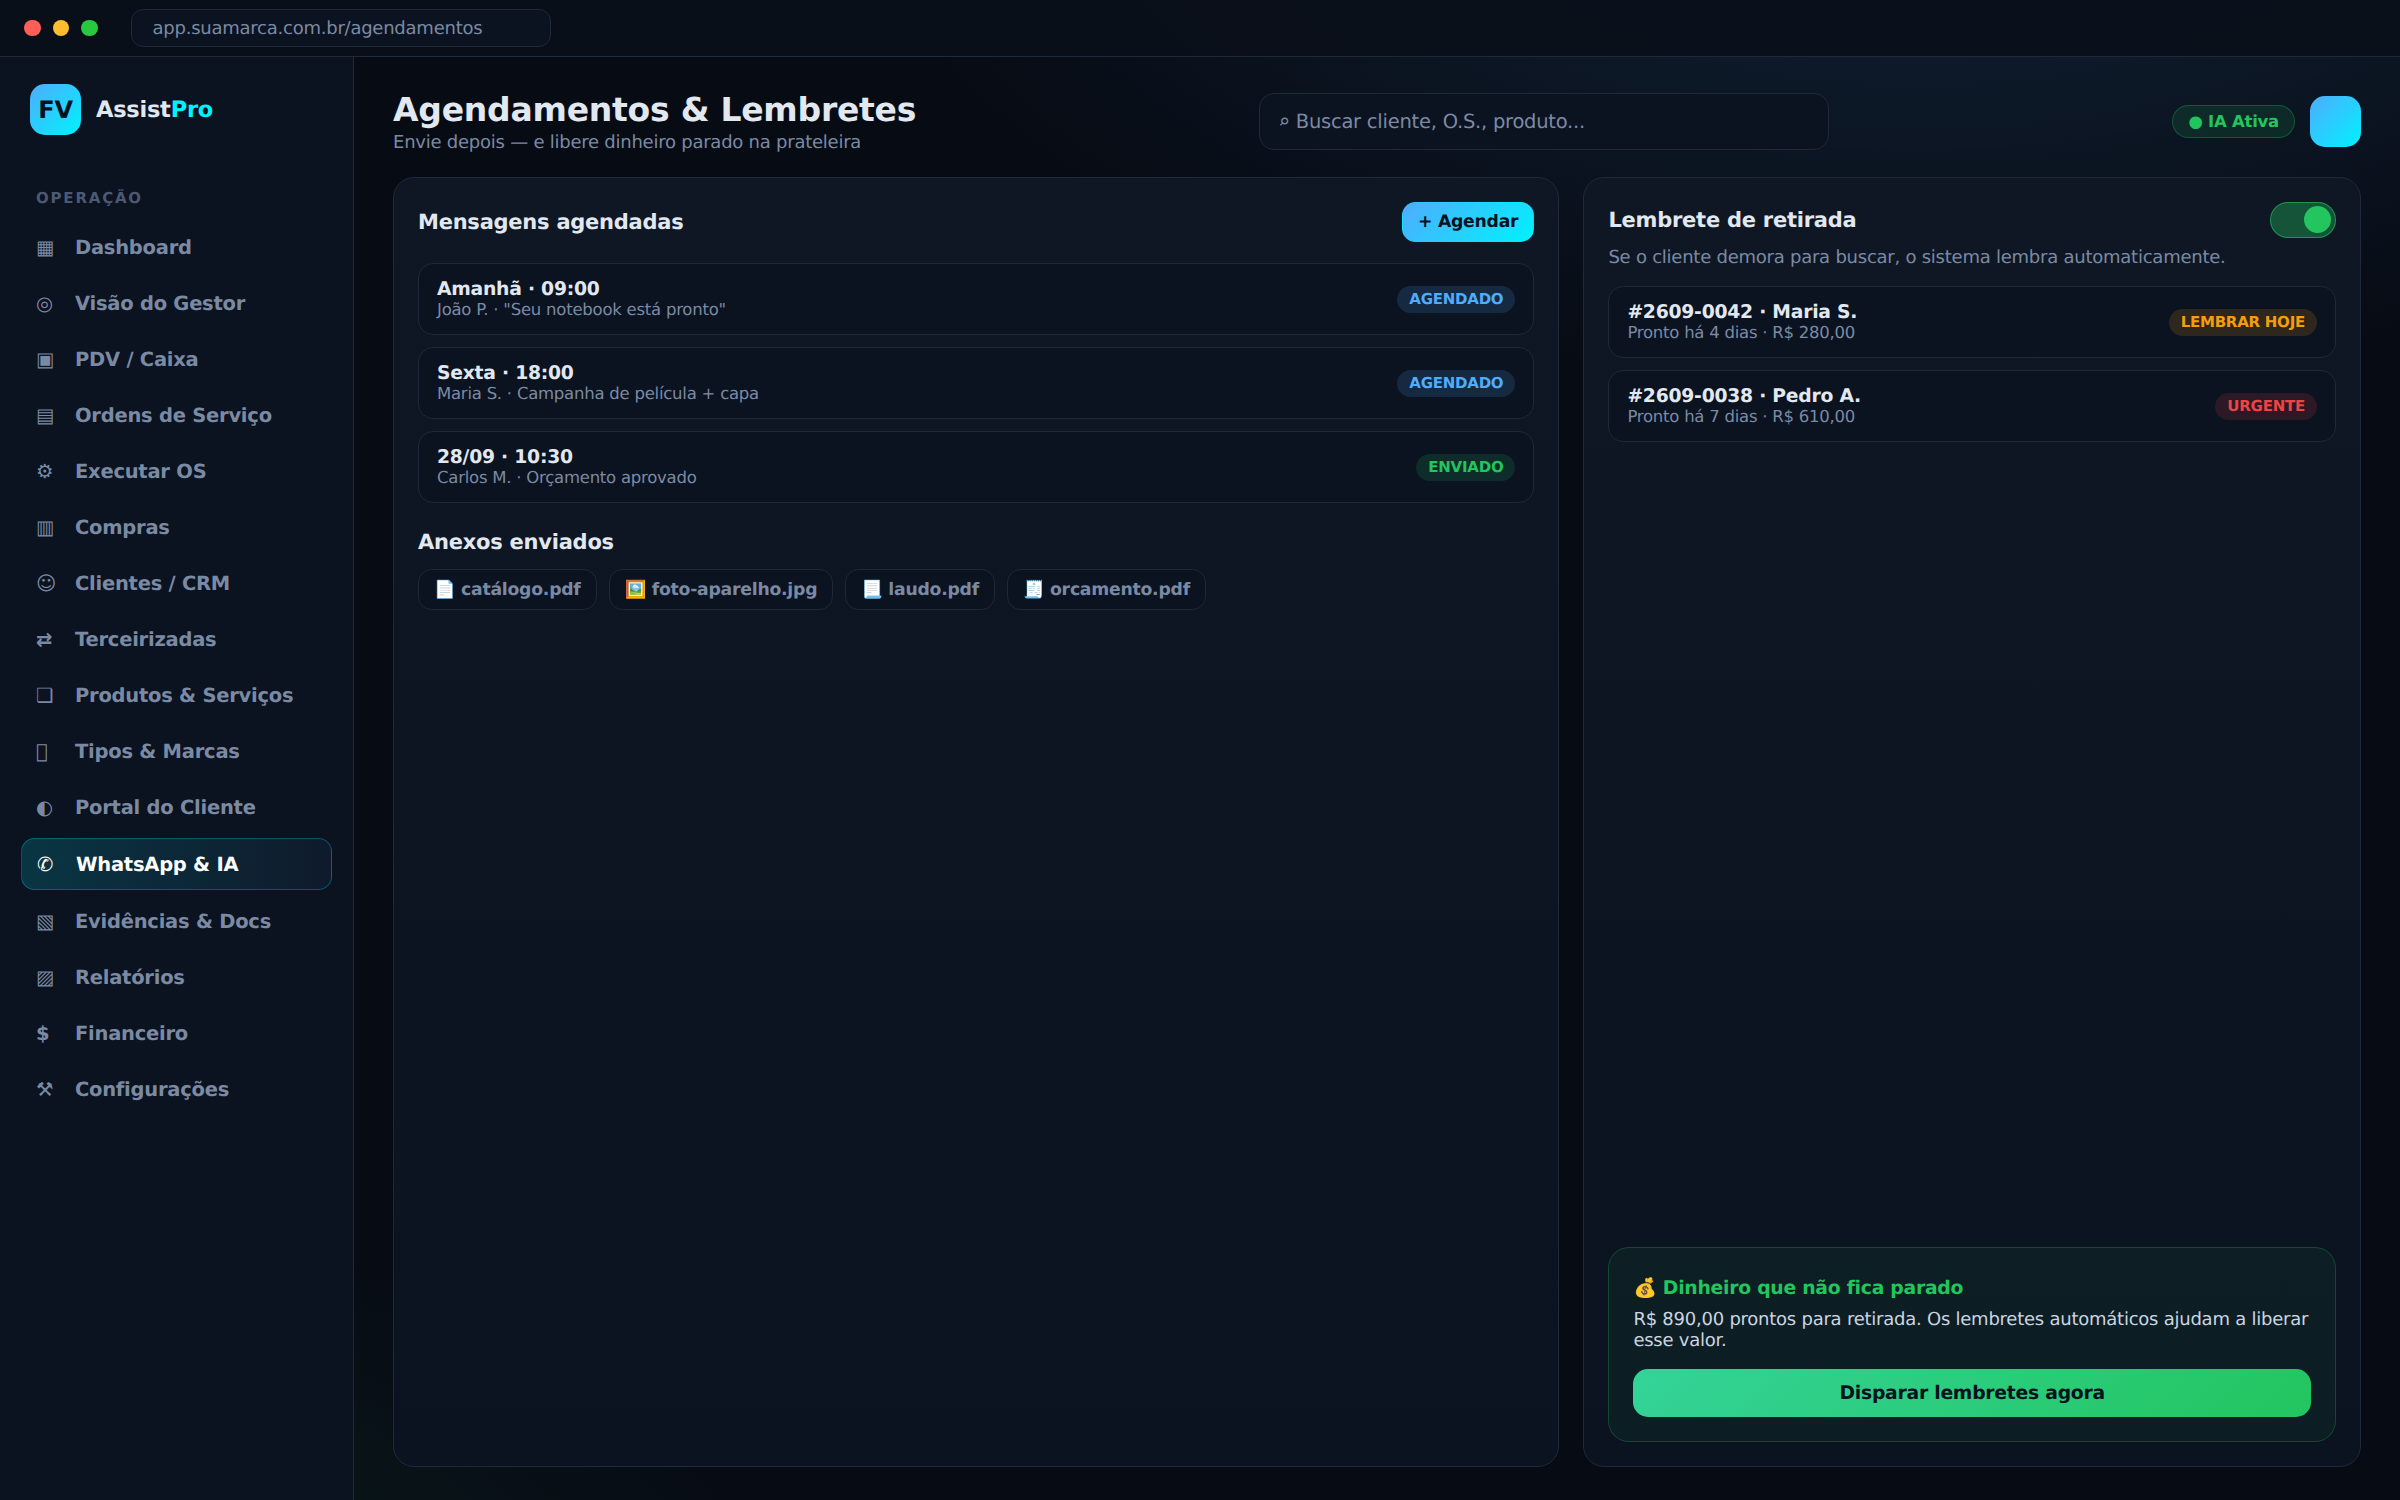The image size is (2400, 1500).
Task: Click the Tipos & Marcas icon
Action: click(x=42, y=752)
